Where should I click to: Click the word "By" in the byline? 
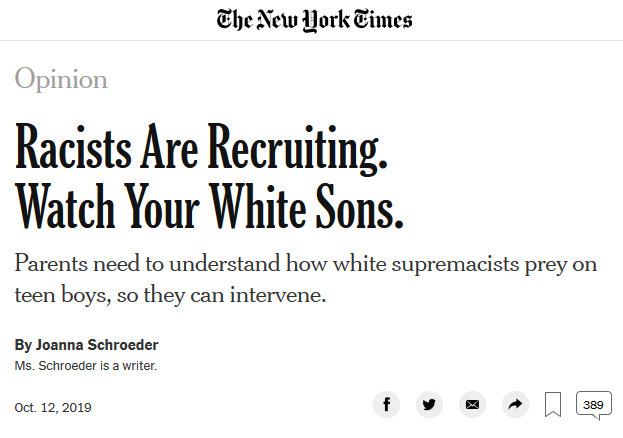(23, 345)
